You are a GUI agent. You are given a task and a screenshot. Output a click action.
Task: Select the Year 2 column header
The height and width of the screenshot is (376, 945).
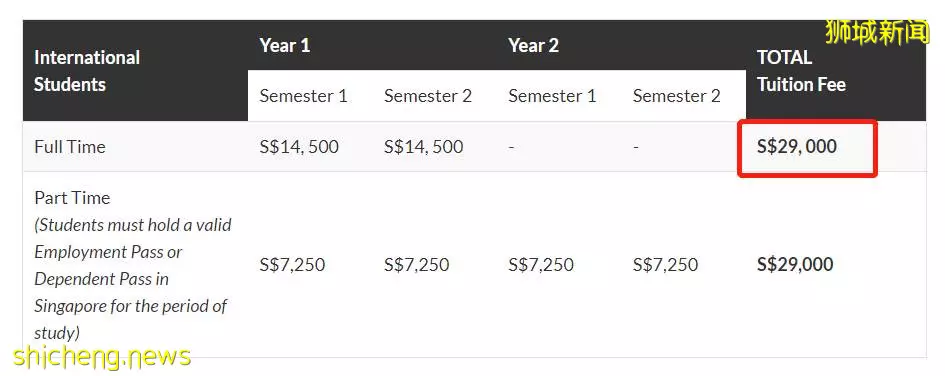[533, 45]
